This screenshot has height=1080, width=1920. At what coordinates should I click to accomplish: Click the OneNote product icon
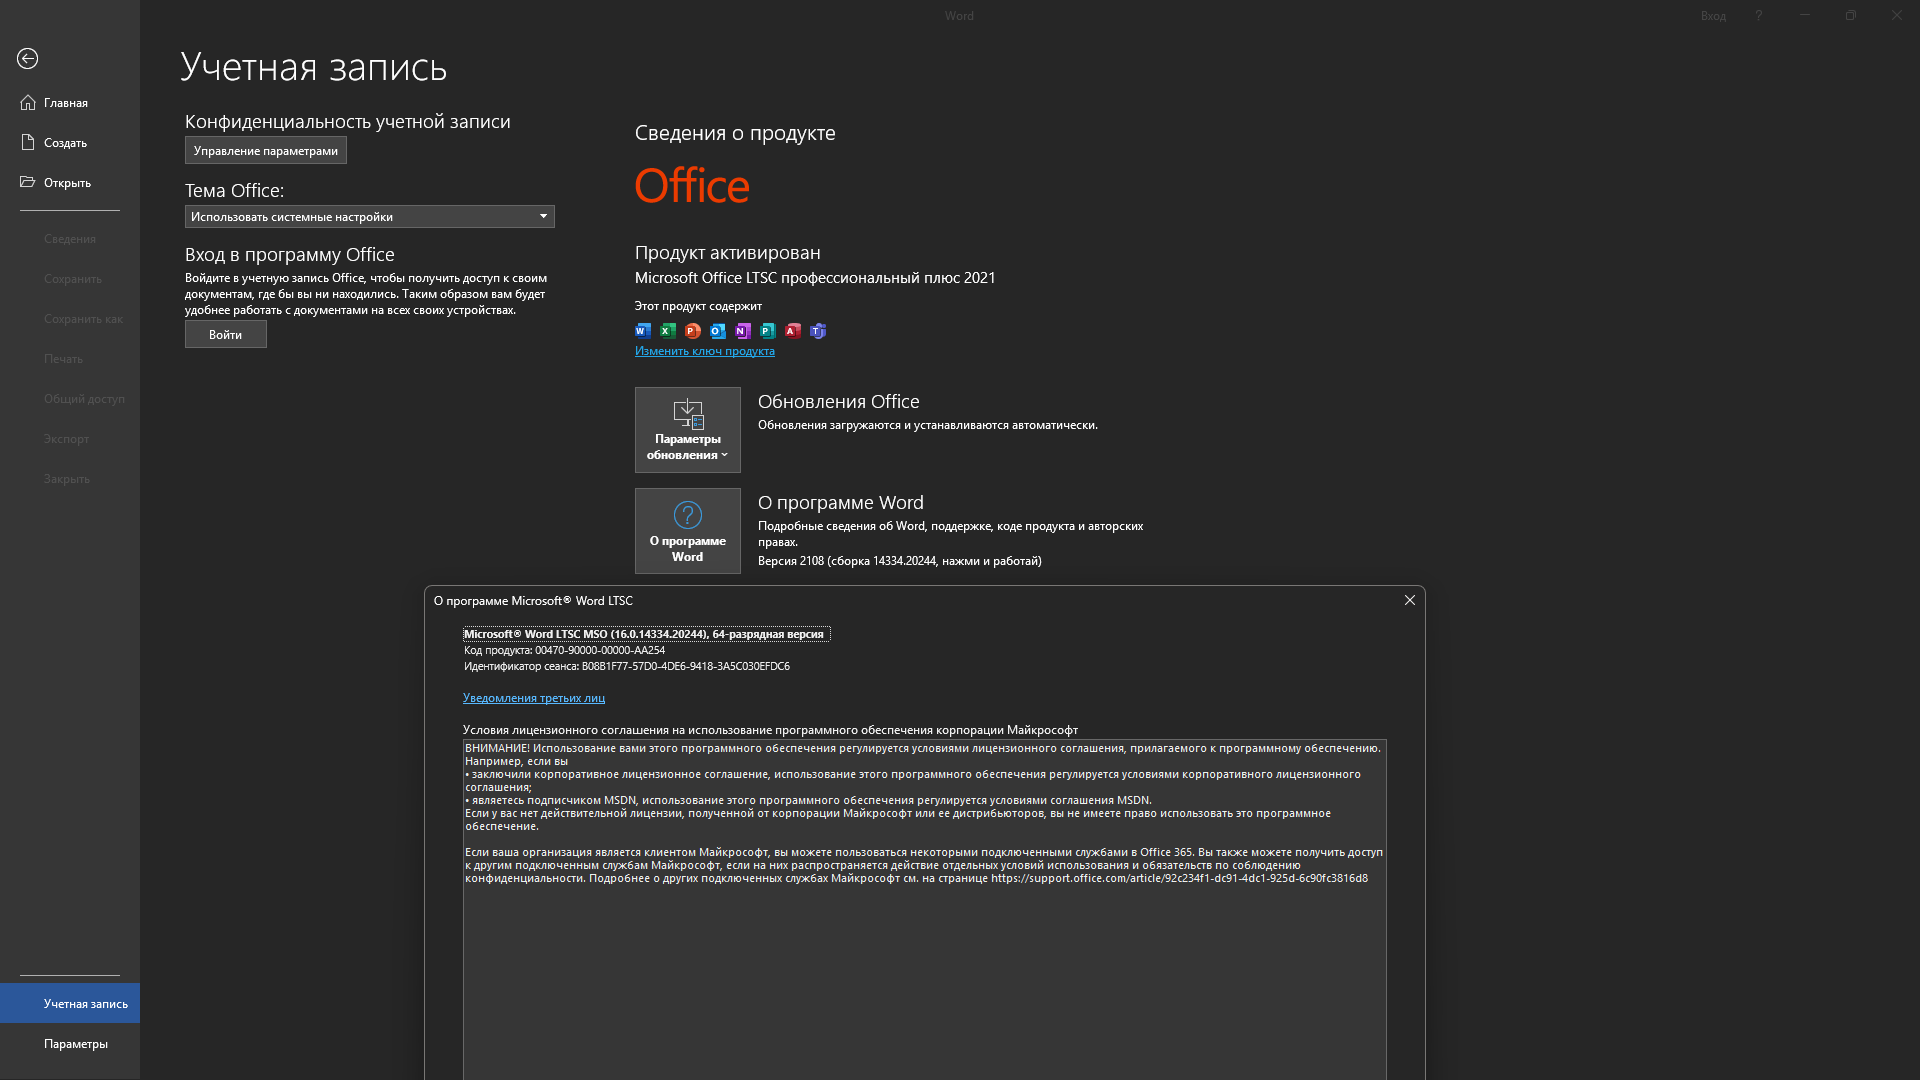coord(743,331)
